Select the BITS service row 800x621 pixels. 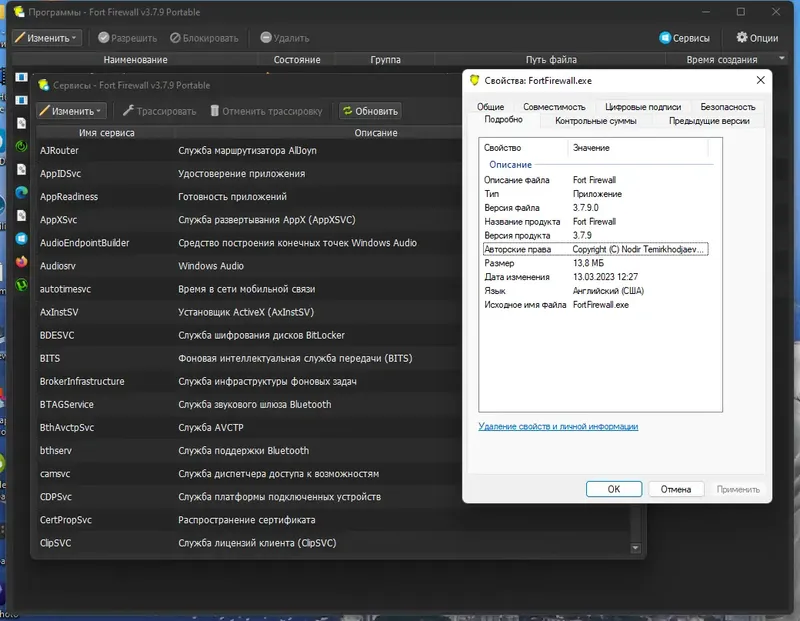pyautogui.click(x=249, y=358)
